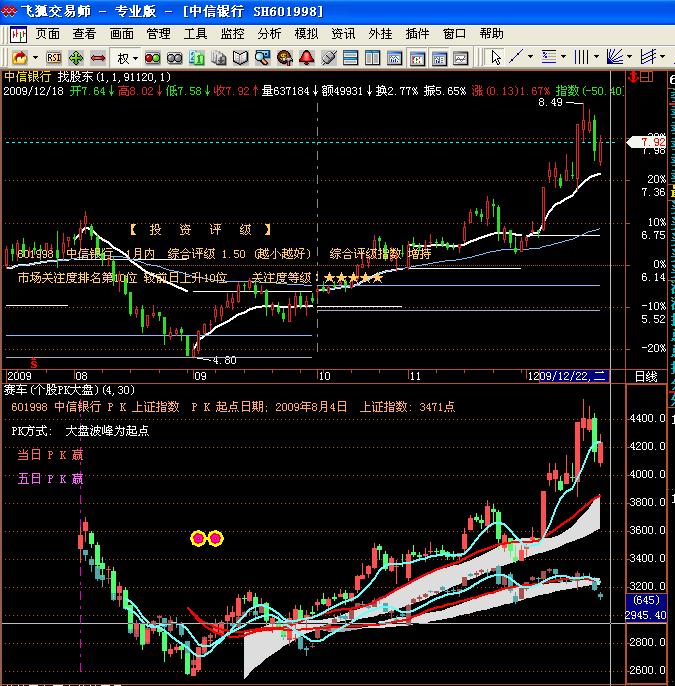The height and width of the screenshot is (686, 675).
Task: Expand the vertical lines tool dropdown arrow
Action: pyautogui.click(x=596, y=56)
